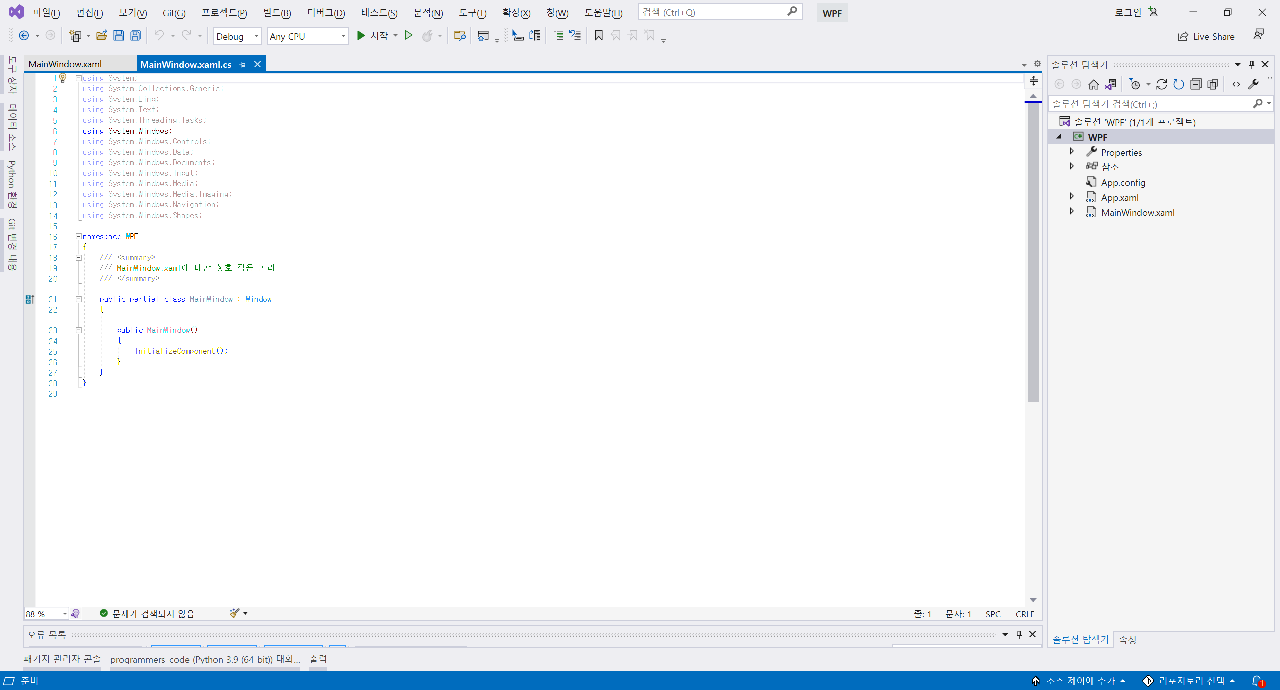Image resolution: width=1280 pixels, height=690 pixels.
Task: Open the Debug configuration dropdown
Action: click(236, 35)
